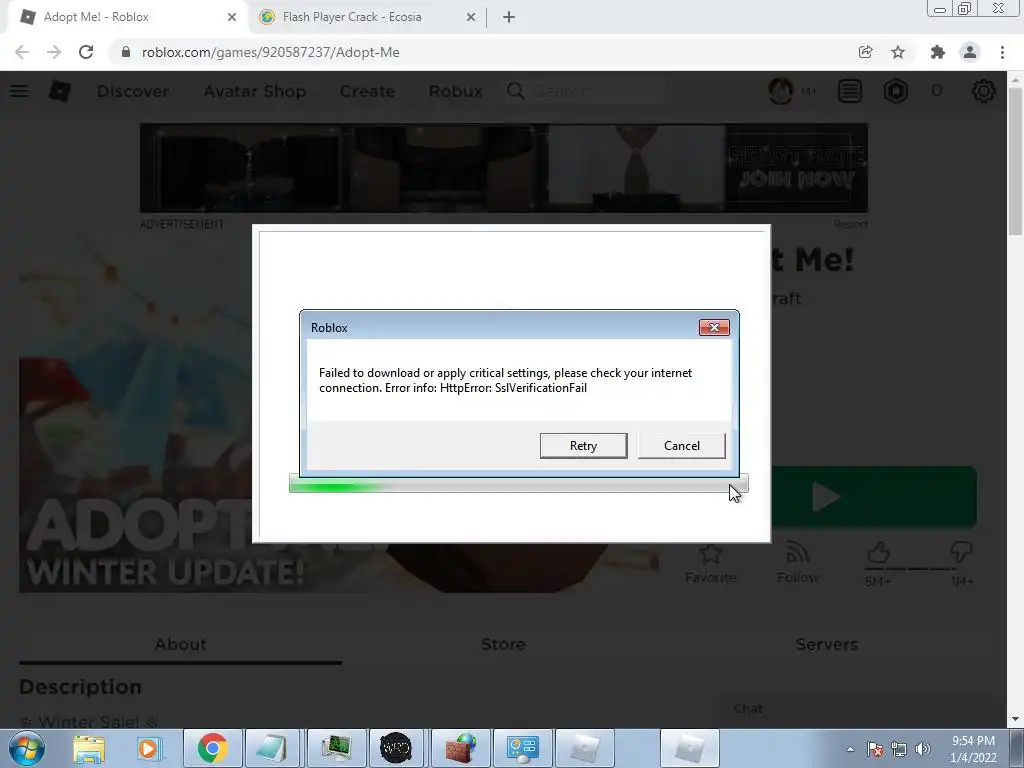Click the Roblox search field
This screenshot has height=768, width=1024.
click(x=584, y=91)
